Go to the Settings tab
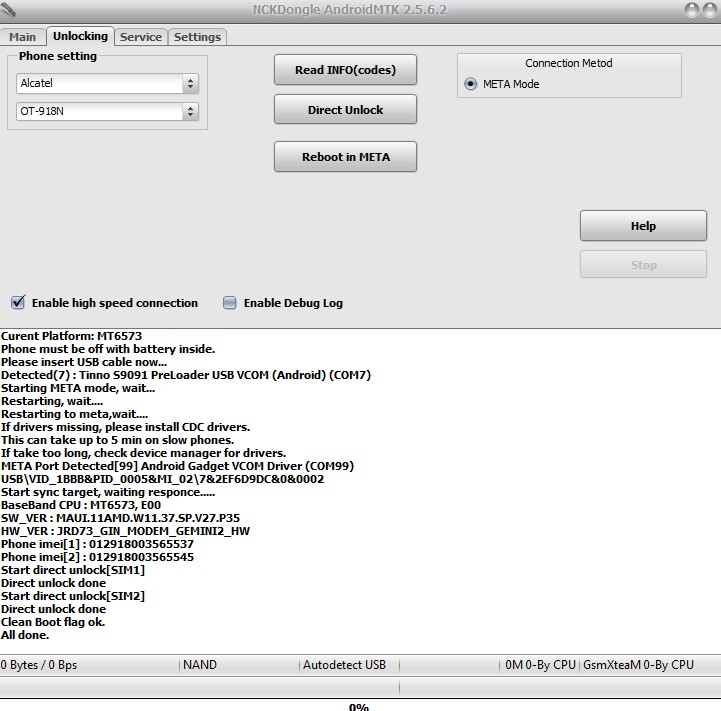 tap(197, 37)
